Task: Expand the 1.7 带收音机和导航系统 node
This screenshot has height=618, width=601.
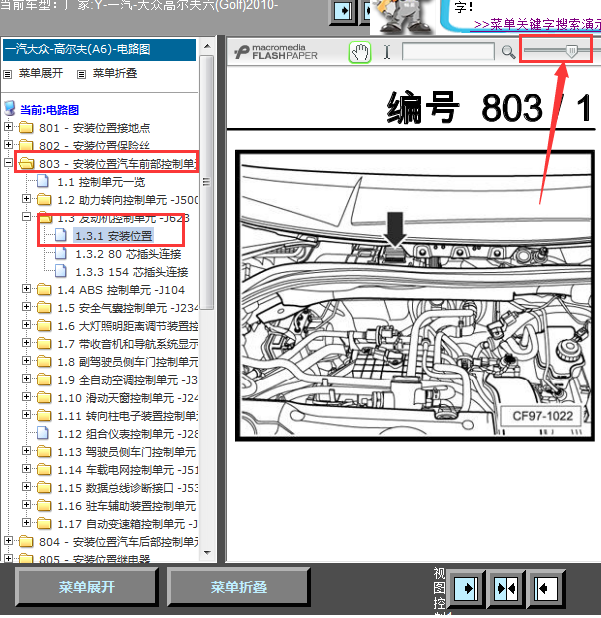Action: pos(26,343)
